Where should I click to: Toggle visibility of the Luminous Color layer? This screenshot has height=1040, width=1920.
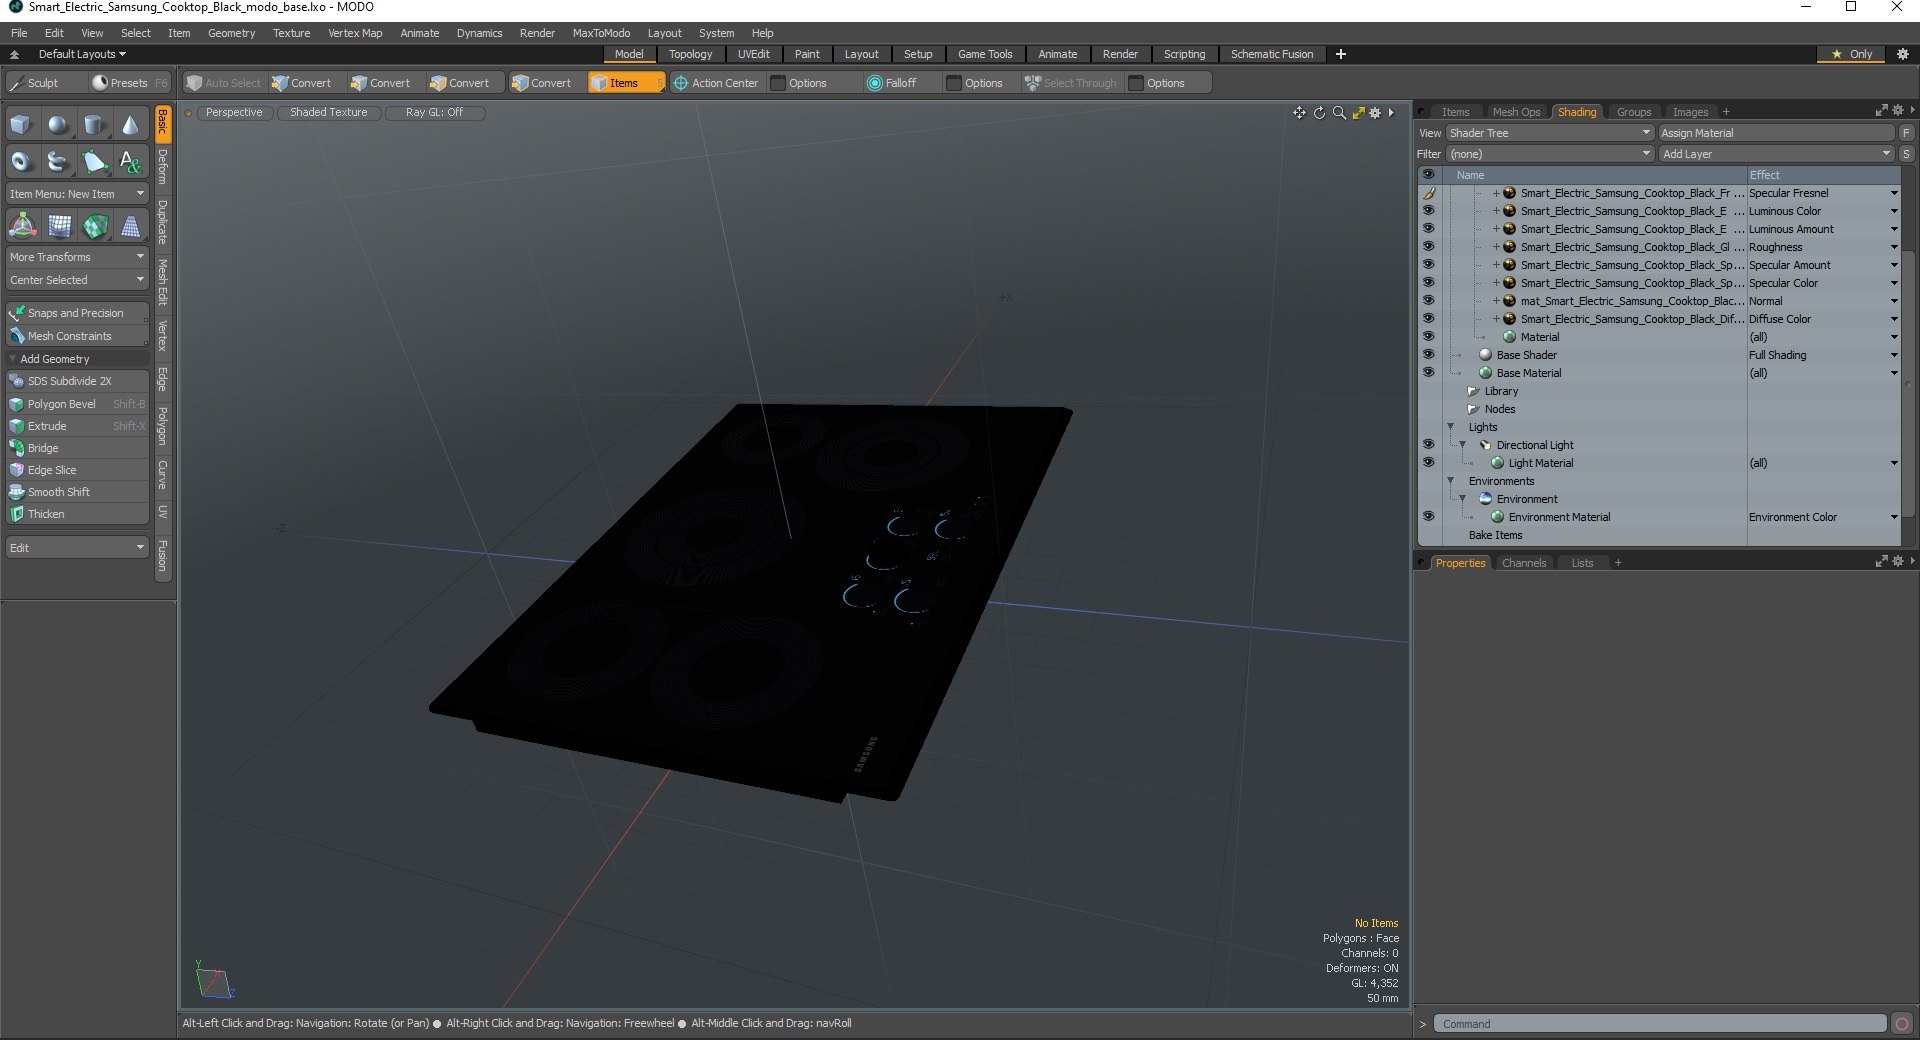[x=1428, y=211]
